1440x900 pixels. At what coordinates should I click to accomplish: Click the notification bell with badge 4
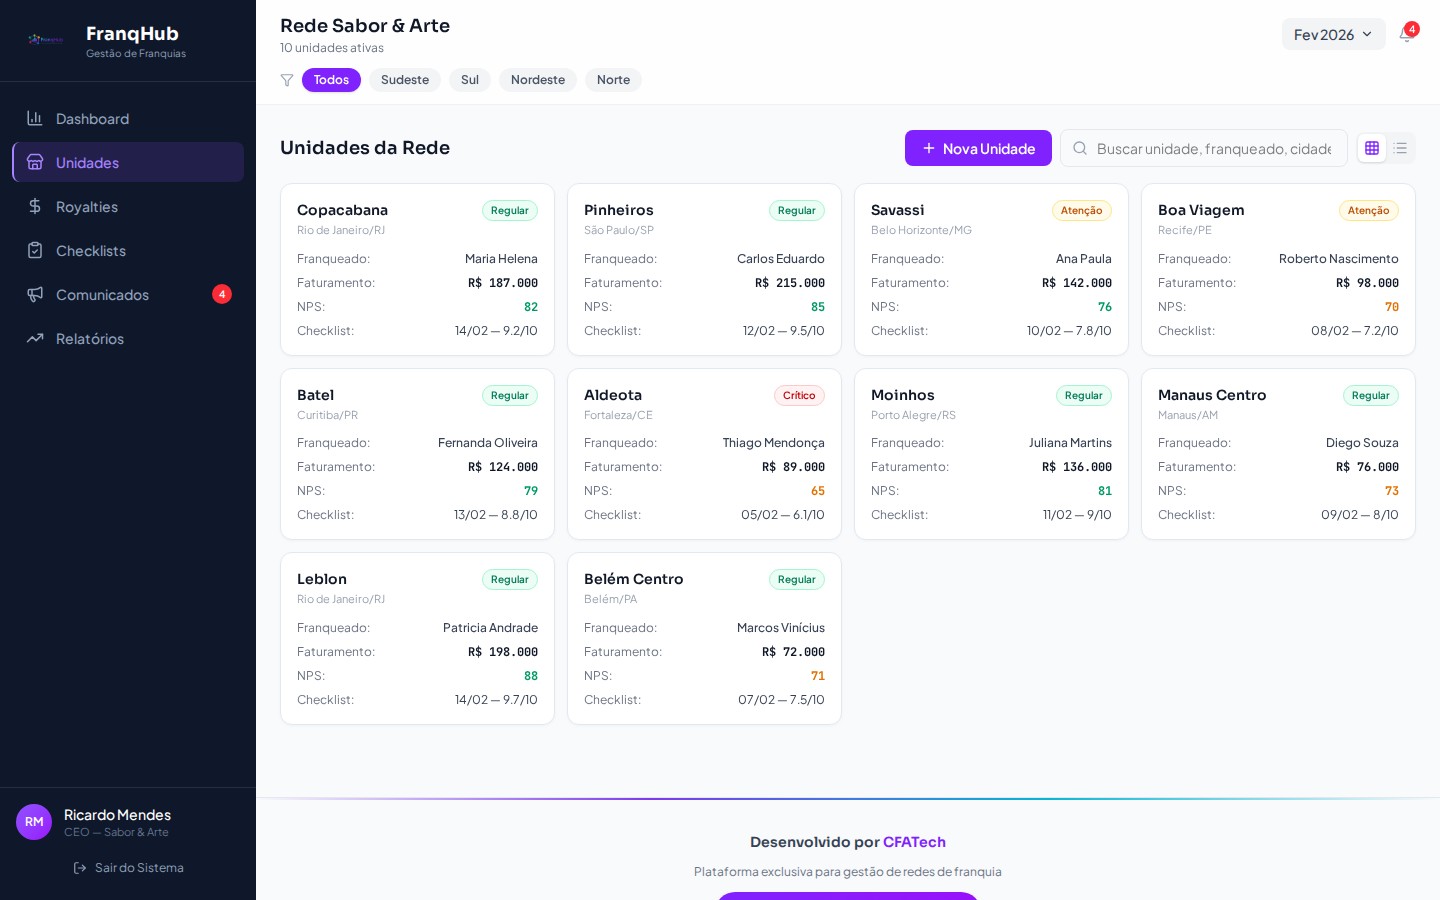pyautogui.click(x=1406, y=34)
